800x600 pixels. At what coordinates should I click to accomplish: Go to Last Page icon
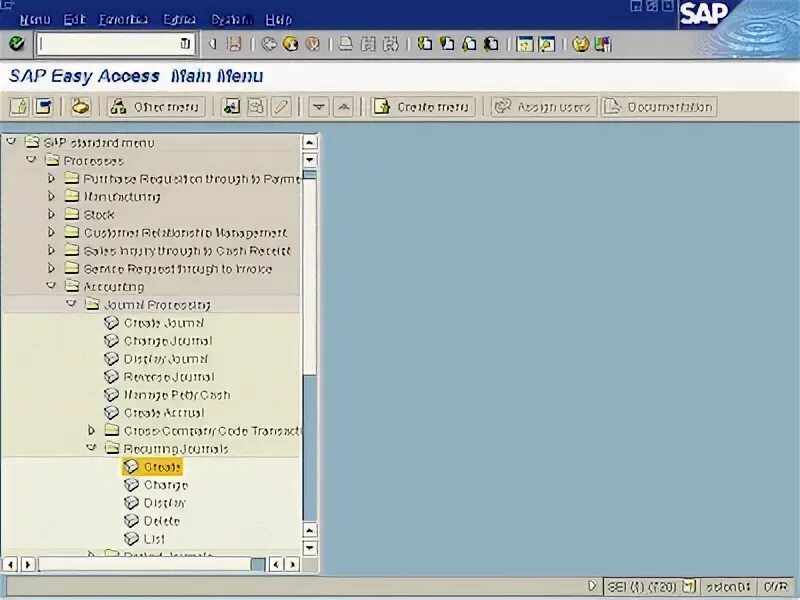(x=491, y=44)
